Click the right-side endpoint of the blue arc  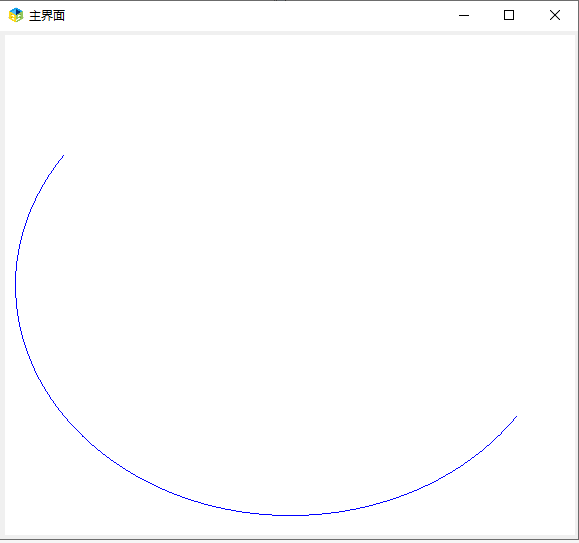point(516,417)
